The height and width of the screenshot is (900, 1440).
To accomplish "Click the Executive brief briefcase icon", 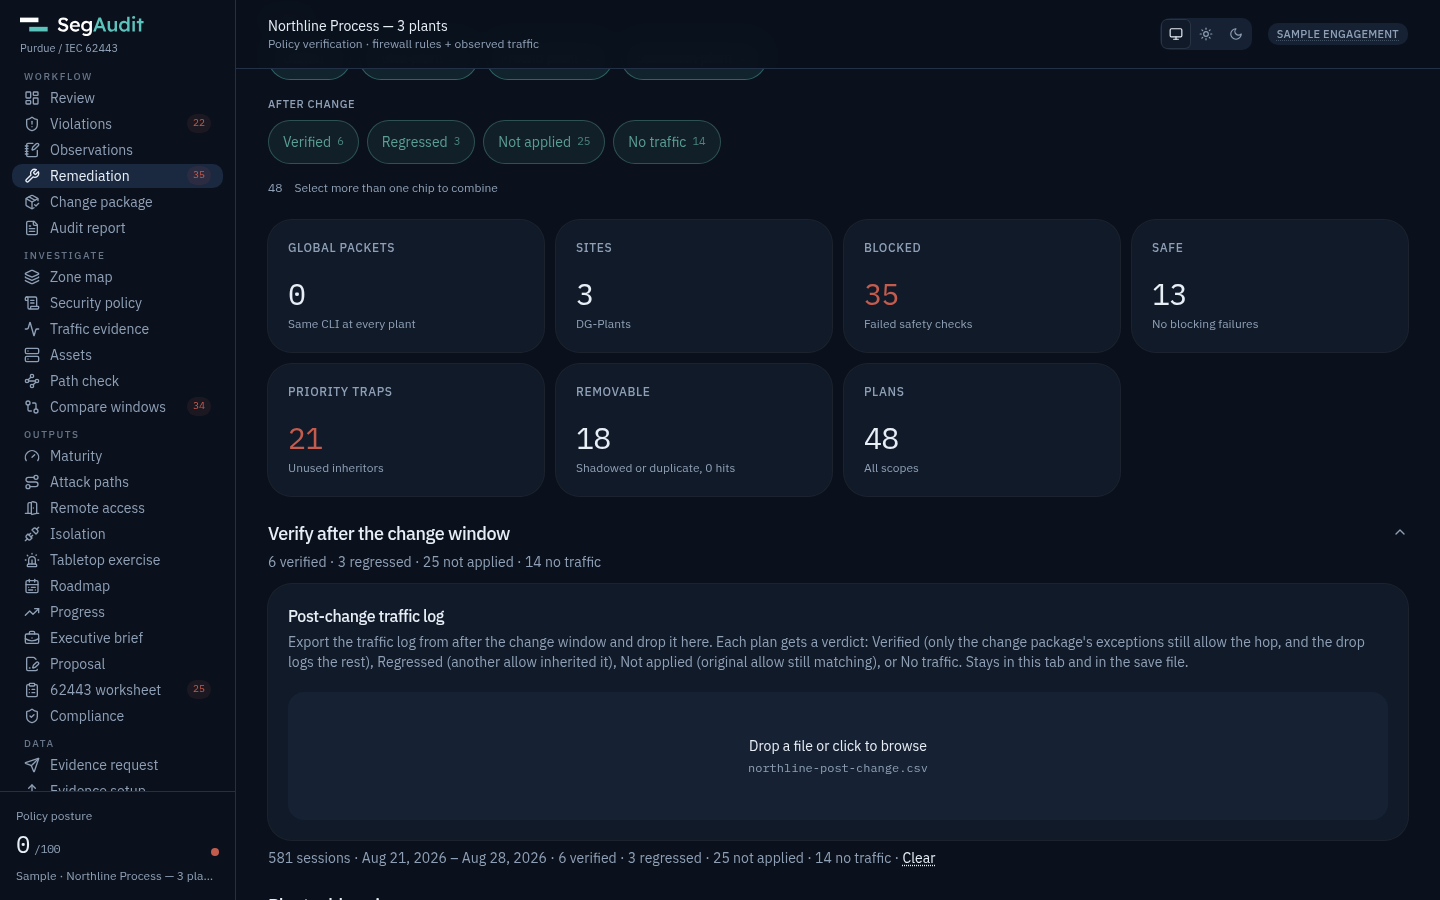I will (32, 638).
